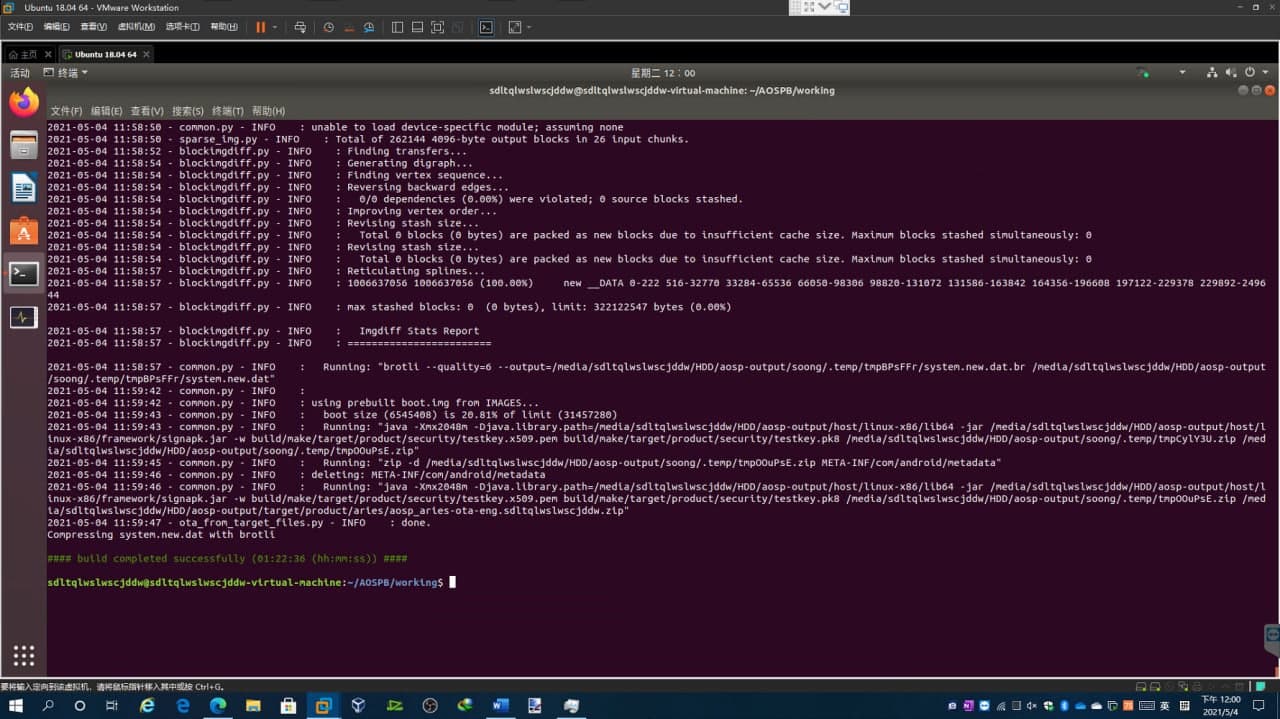Click the terminal command prompt line

click(251, 582)
